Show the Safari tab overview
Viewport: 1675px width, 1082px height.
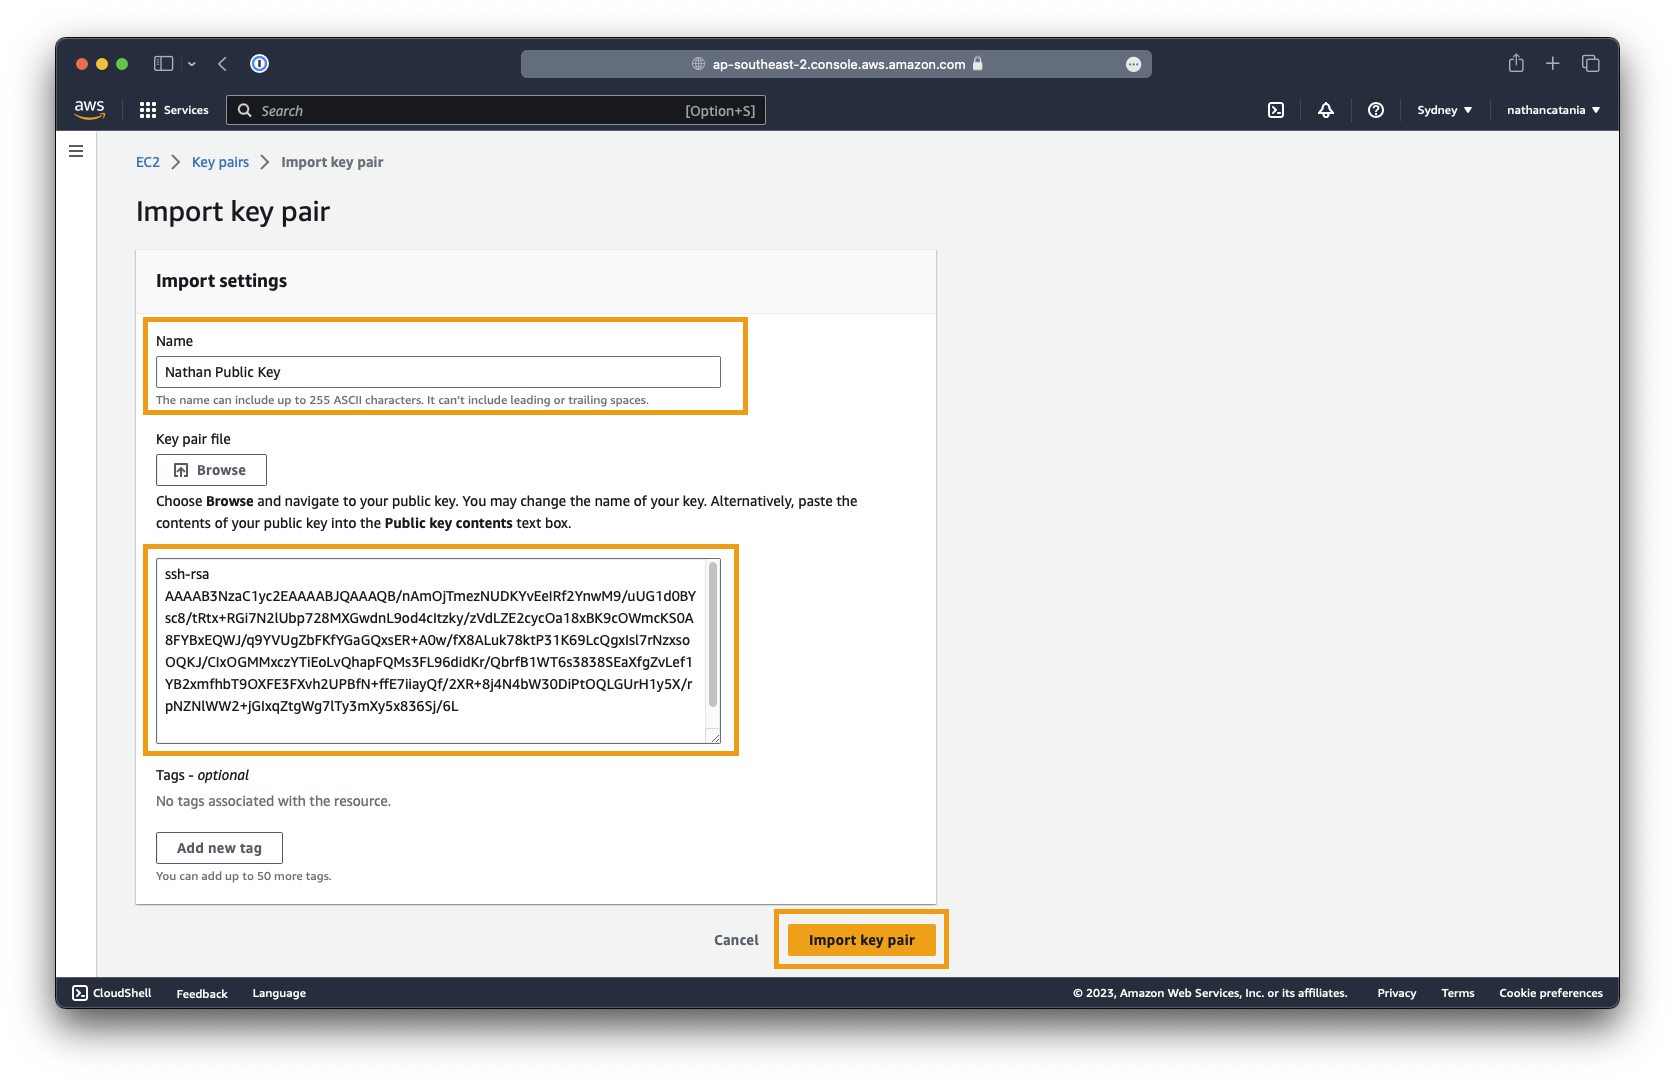pos(1590,64)
